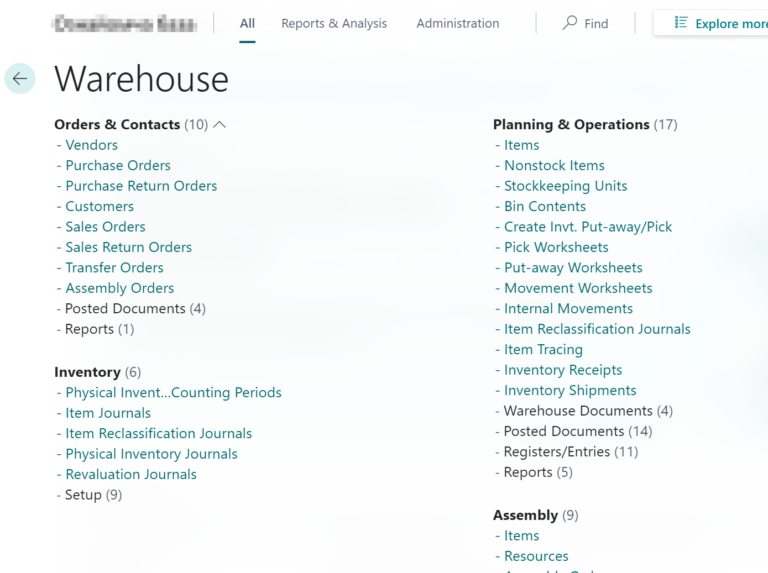The width and height of the screenshot is (768, 573).
Task: Click the back arrow icon beside Warehouse
Action: [20, 79]
